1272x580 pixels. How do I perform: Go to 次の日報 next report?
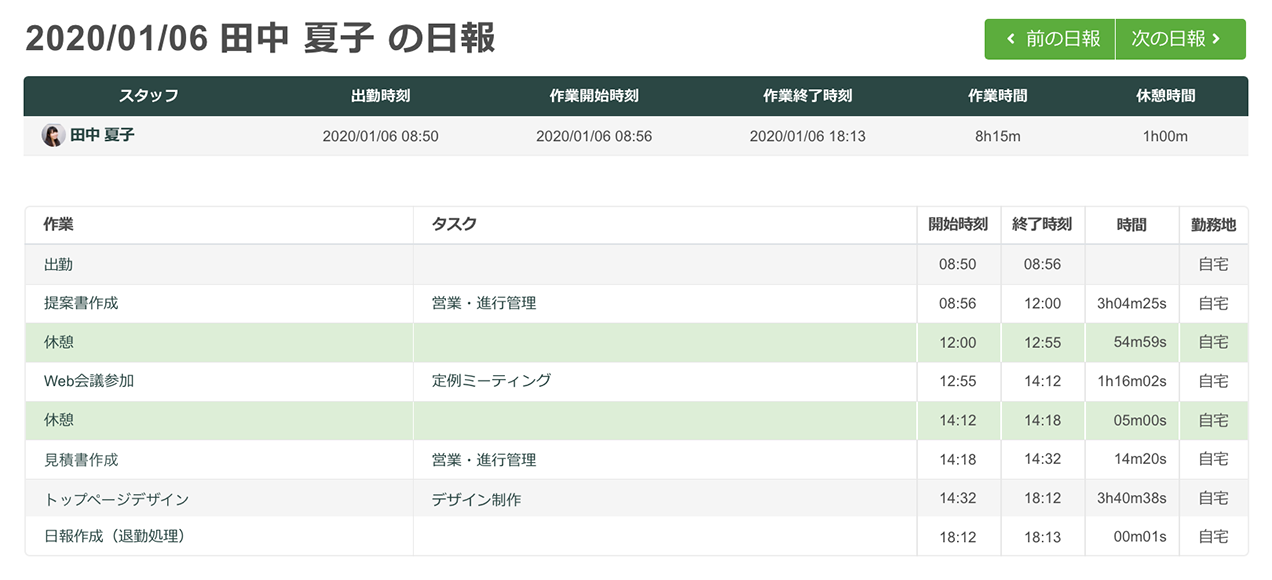click(1180, 39)
